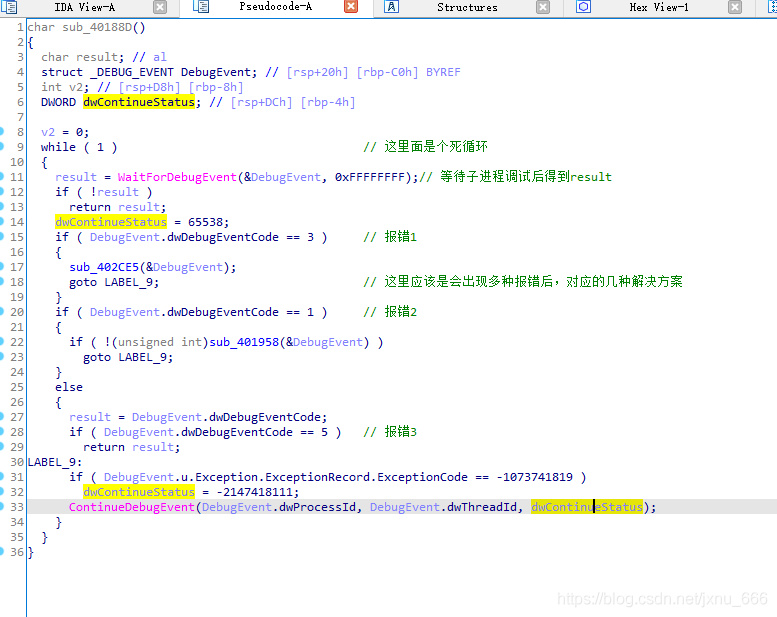Click LABEL_9 in goto on line 18
Image resolution: width=777 pixels, height=617 pixels.
[x=128, y=282]
